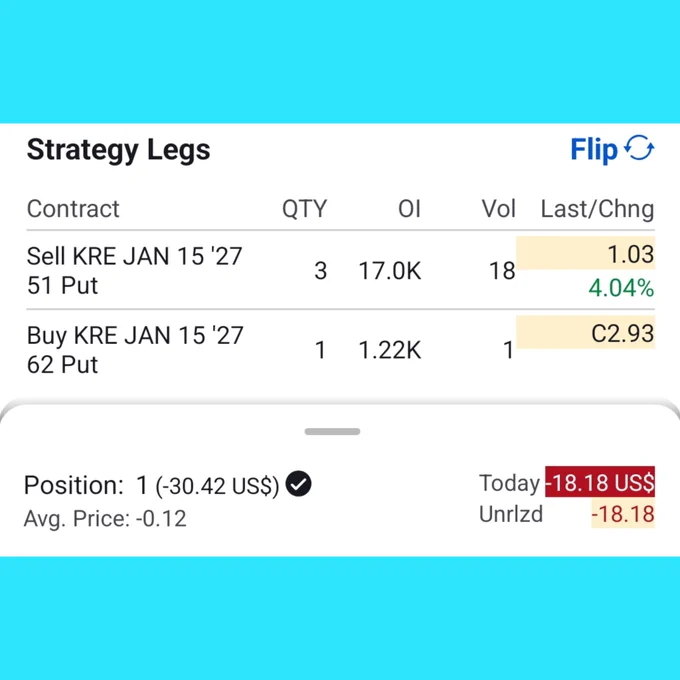Tap the Contract column header
This screenshot has height=680, width=680.
click(73, 209)
